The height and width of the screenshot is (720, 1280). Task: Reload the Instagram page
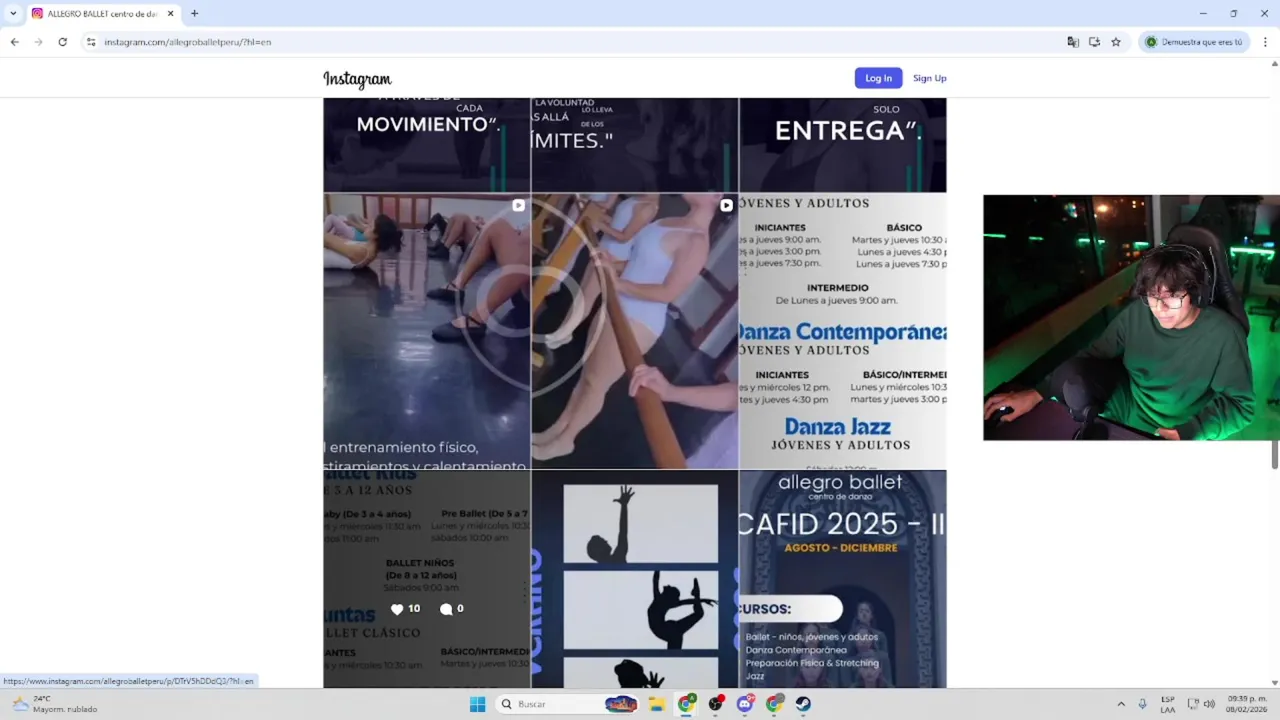pos(62,42)
